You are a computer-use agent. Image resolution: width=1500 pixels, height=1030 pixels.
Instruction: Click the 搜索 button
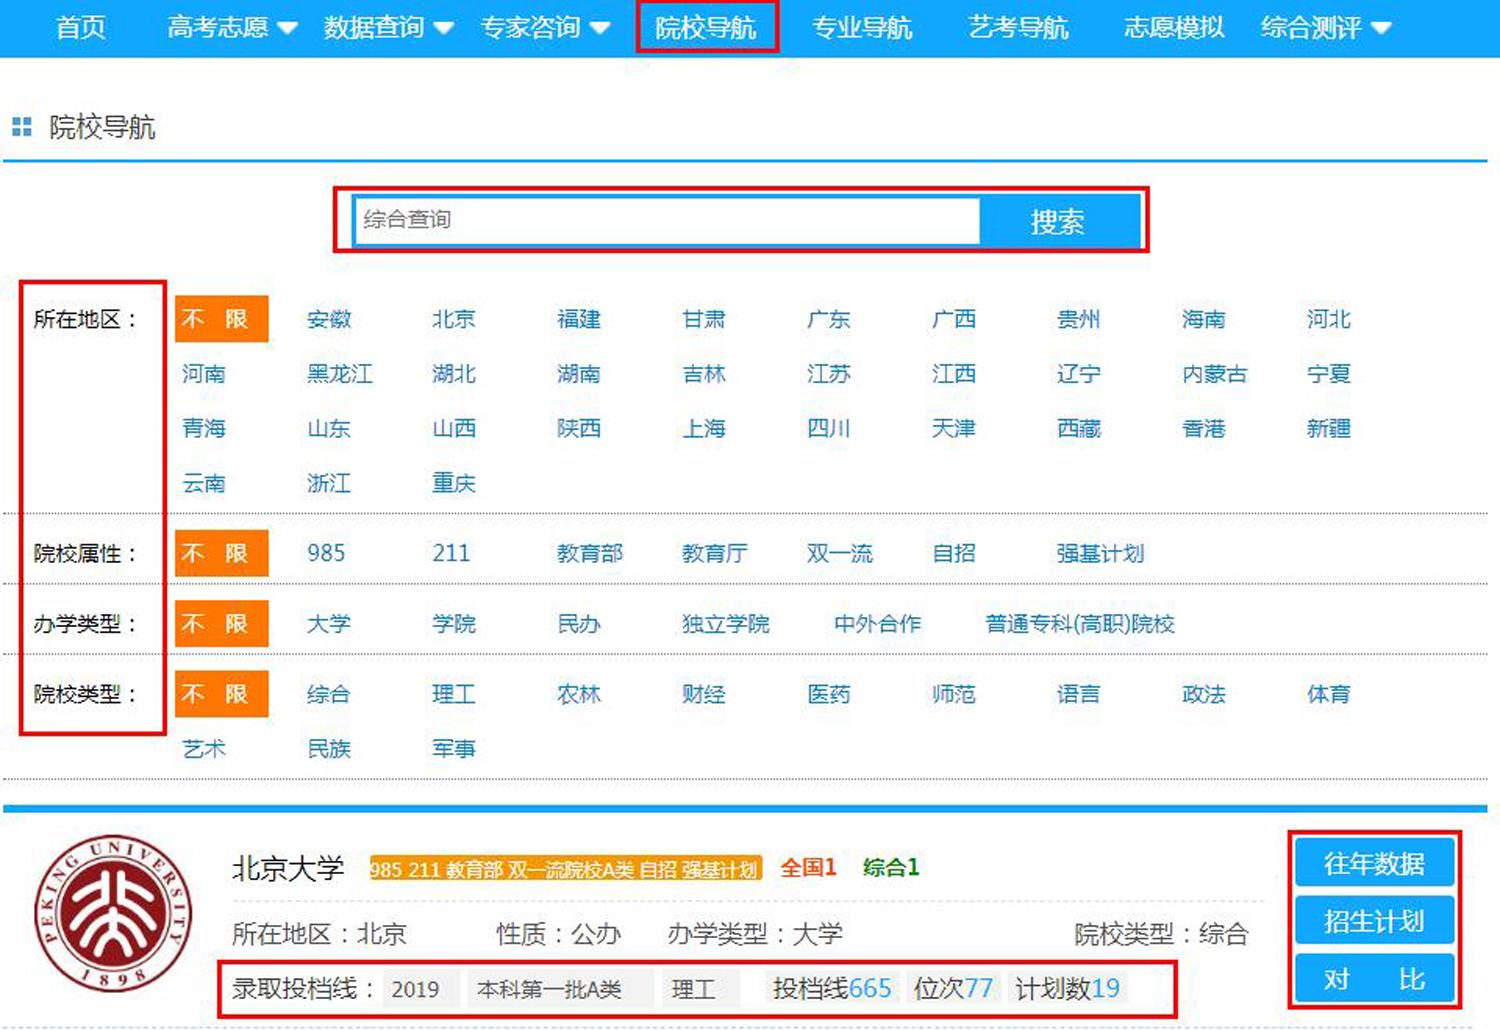[1058, 221]
